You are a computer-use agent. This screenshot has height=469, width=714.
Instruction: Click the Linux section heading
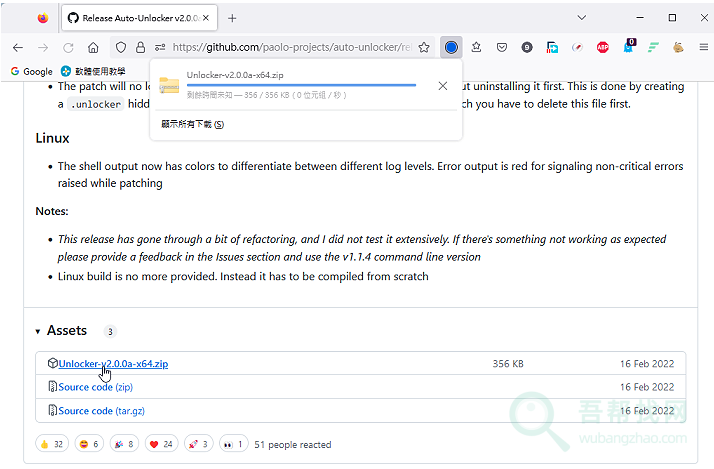coord(52,138)
